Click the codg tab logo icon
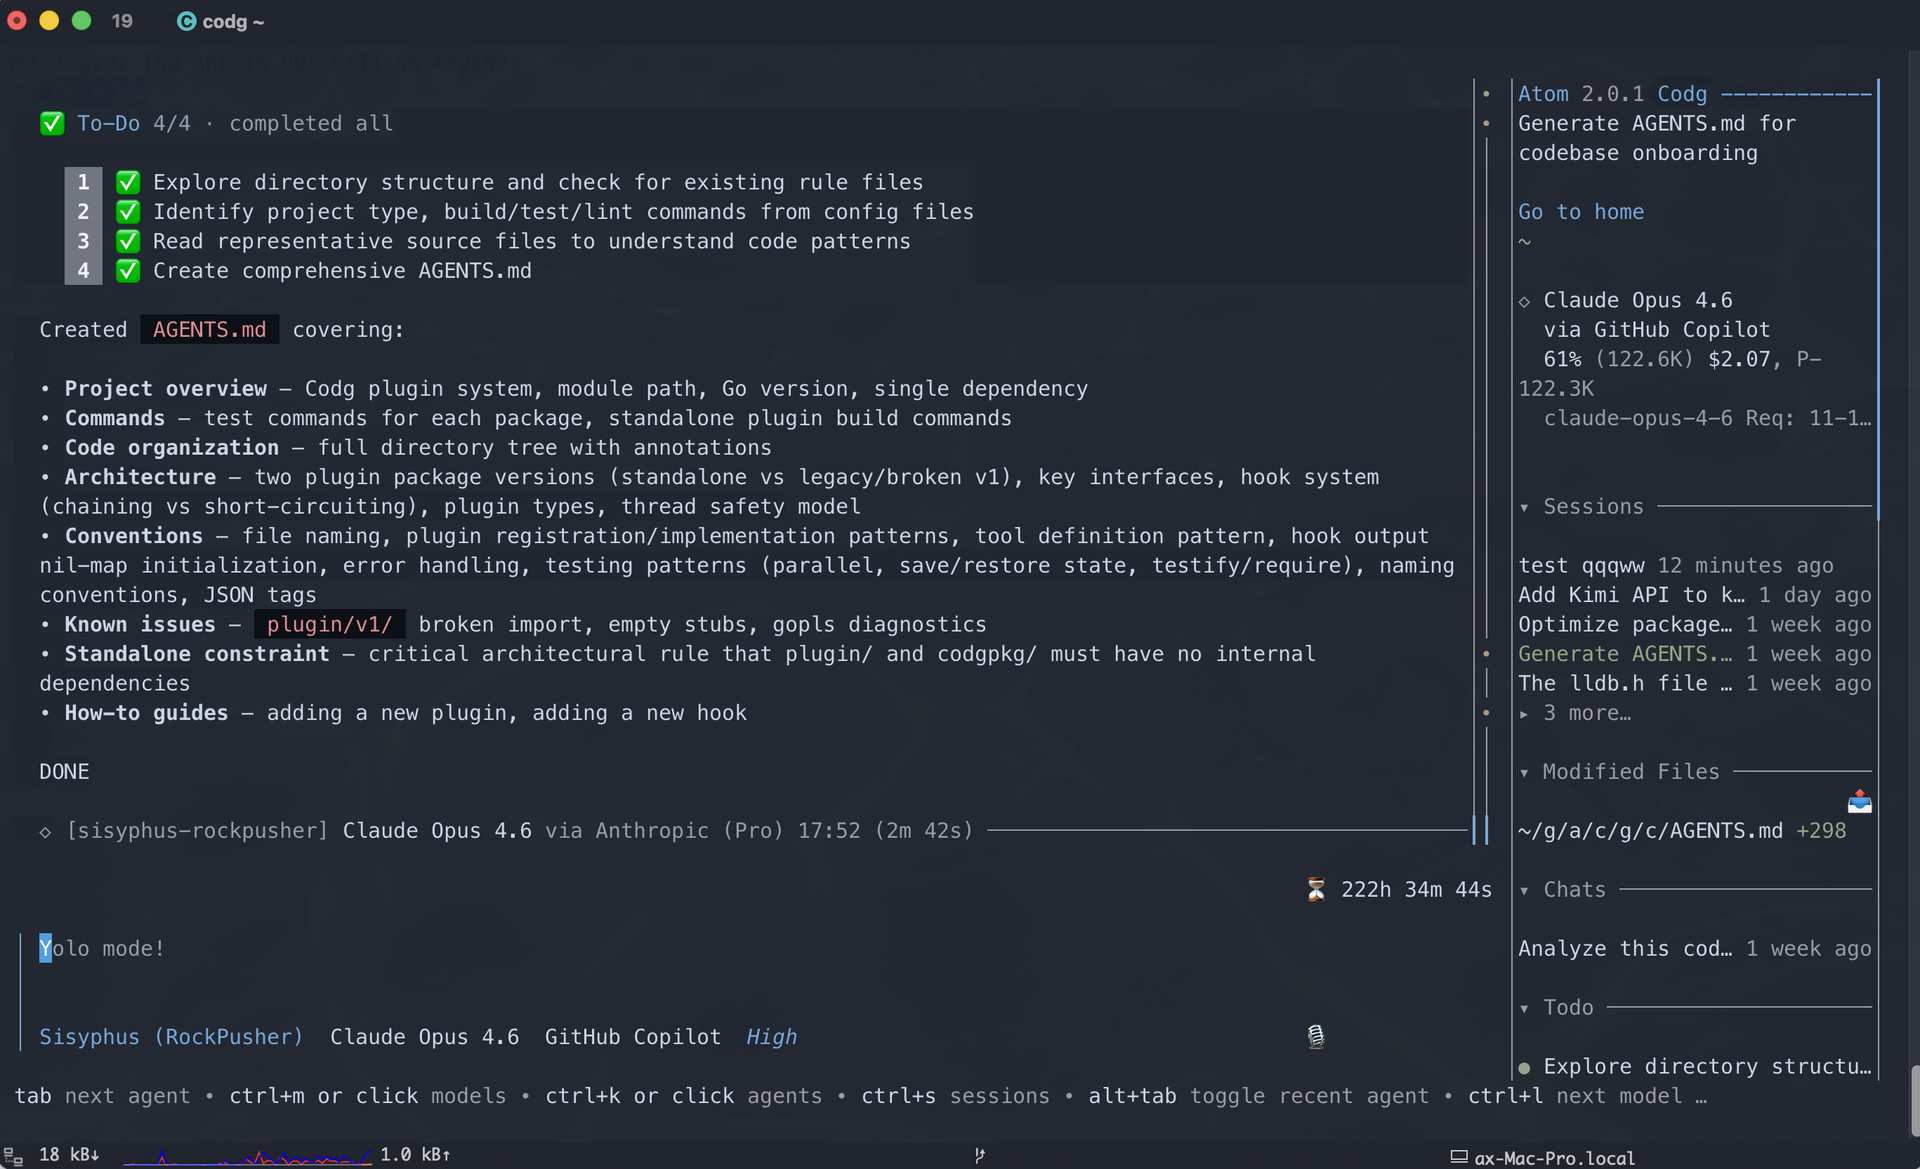This screenshot has height=1169, width=1920. coord(186,21)
